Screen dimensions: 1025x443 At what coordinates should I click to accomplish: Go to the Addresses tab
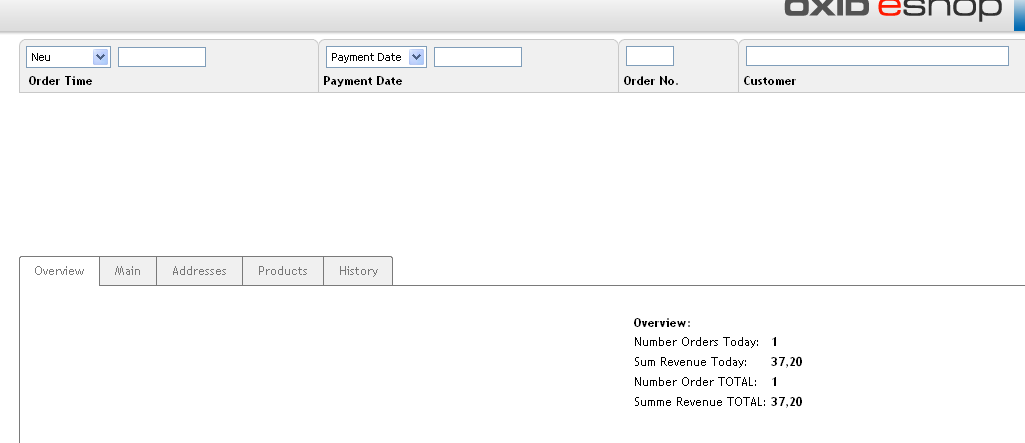coord(199,271)
